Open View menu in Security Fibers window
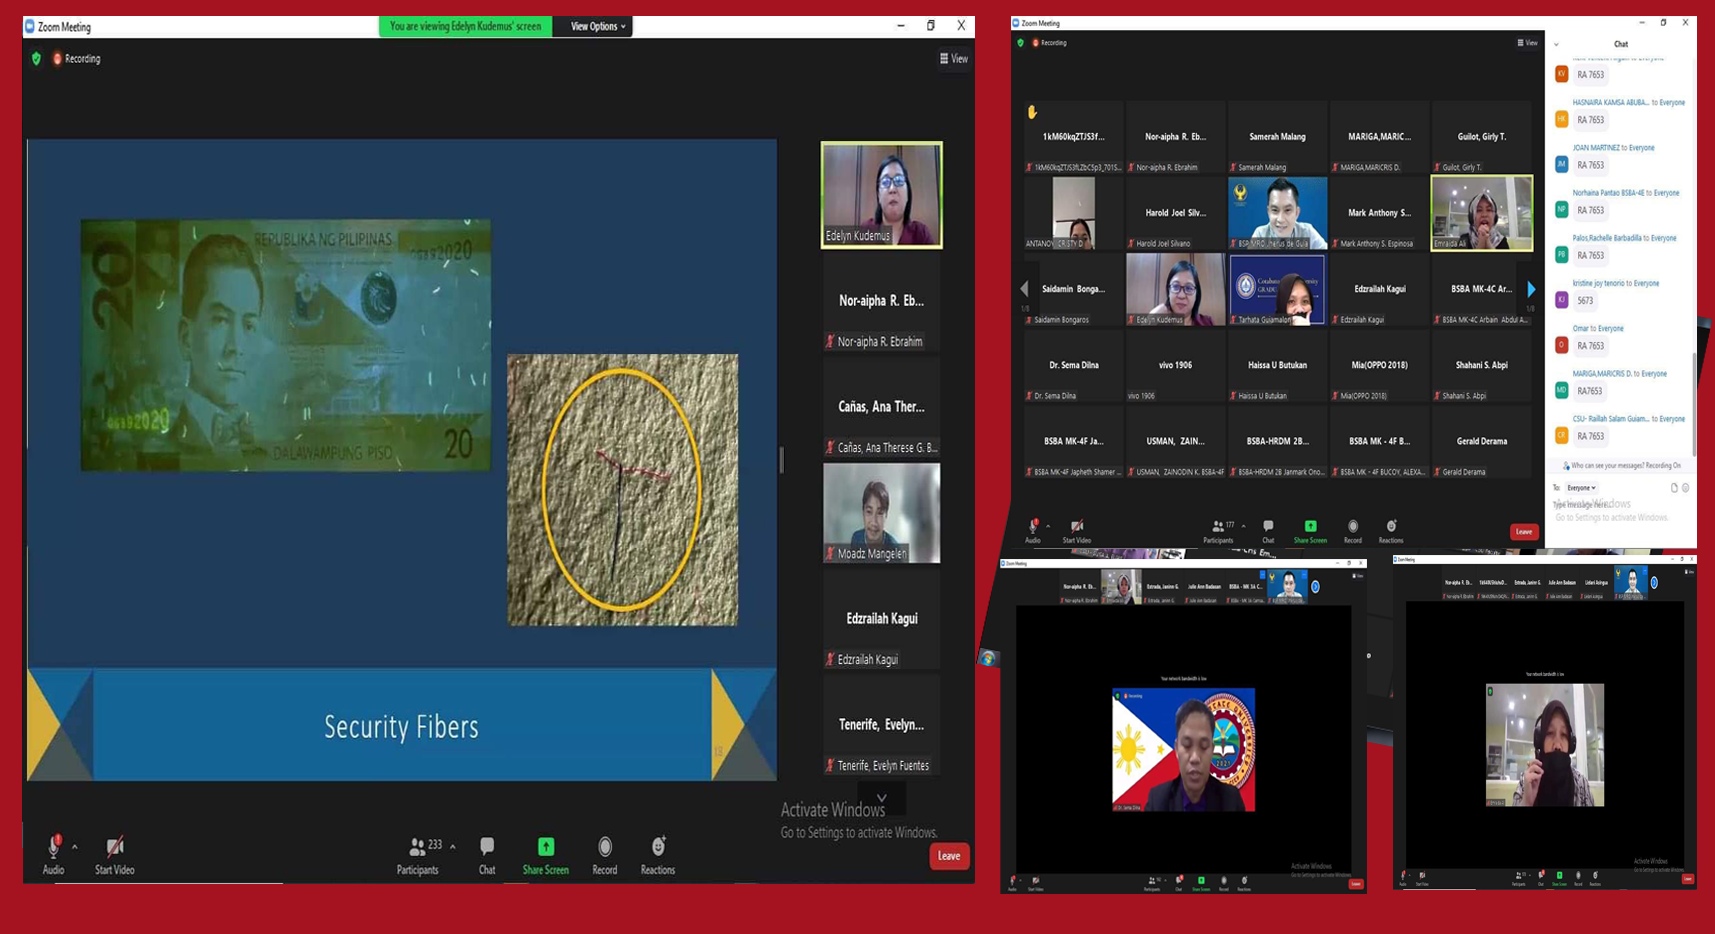Image resolution: width=1715 pixels, height=934 pixels. click(x=954, y=59)
